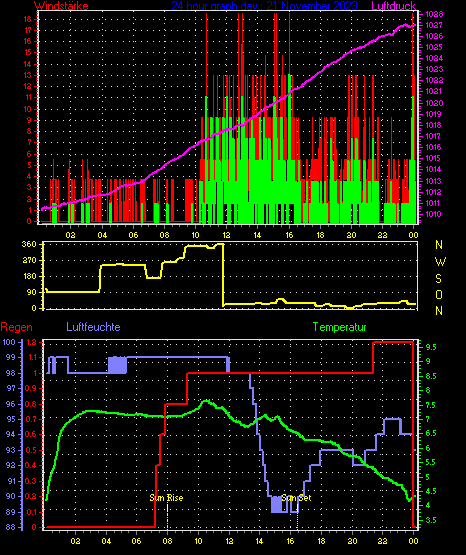Click the 00 hour tick under bottom chart

[413, 541]
